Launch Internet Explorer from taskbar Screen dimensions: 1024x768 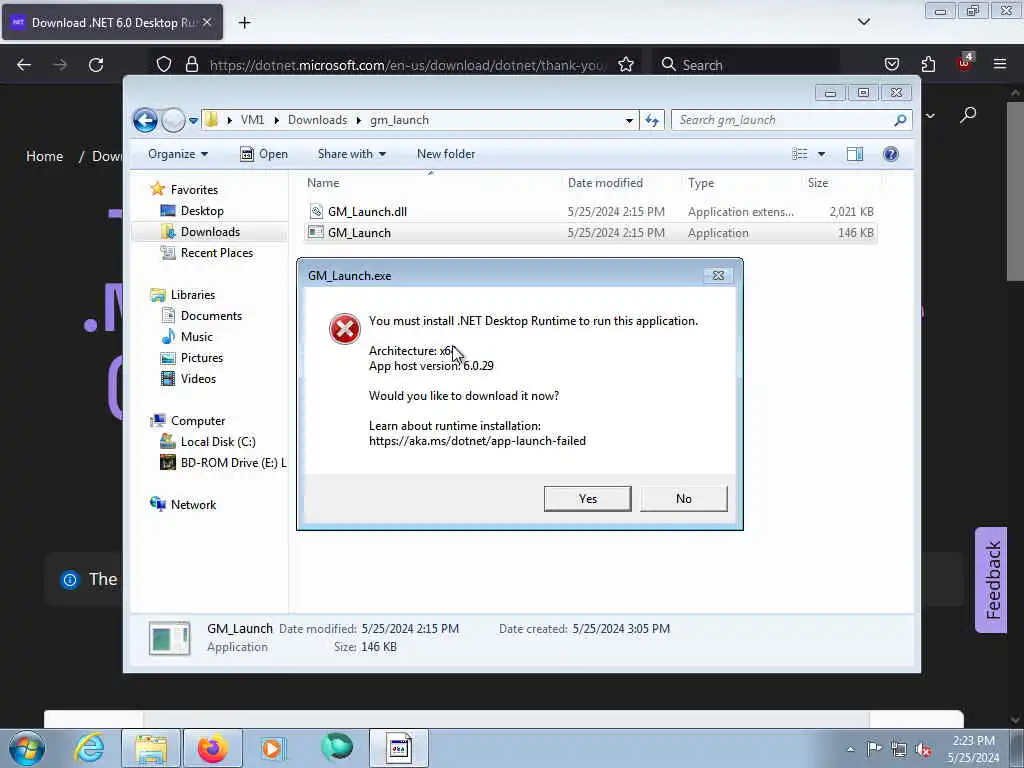pyautogui.click(x=89, y=748)
